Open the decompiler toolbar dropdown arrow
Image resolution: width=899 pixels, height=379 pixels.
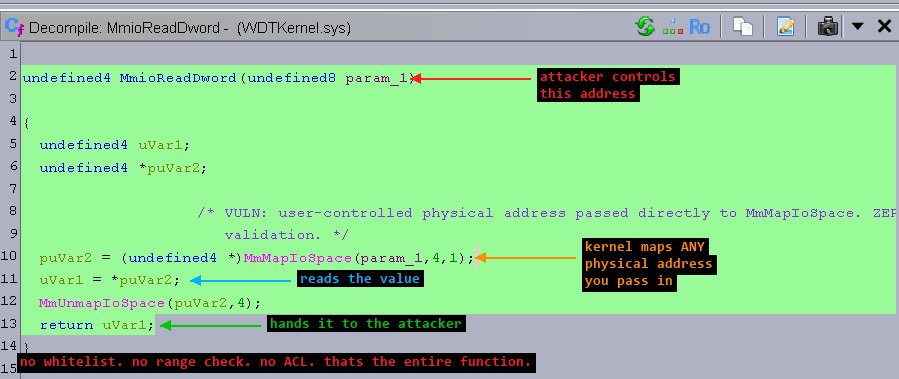point(858,26)
